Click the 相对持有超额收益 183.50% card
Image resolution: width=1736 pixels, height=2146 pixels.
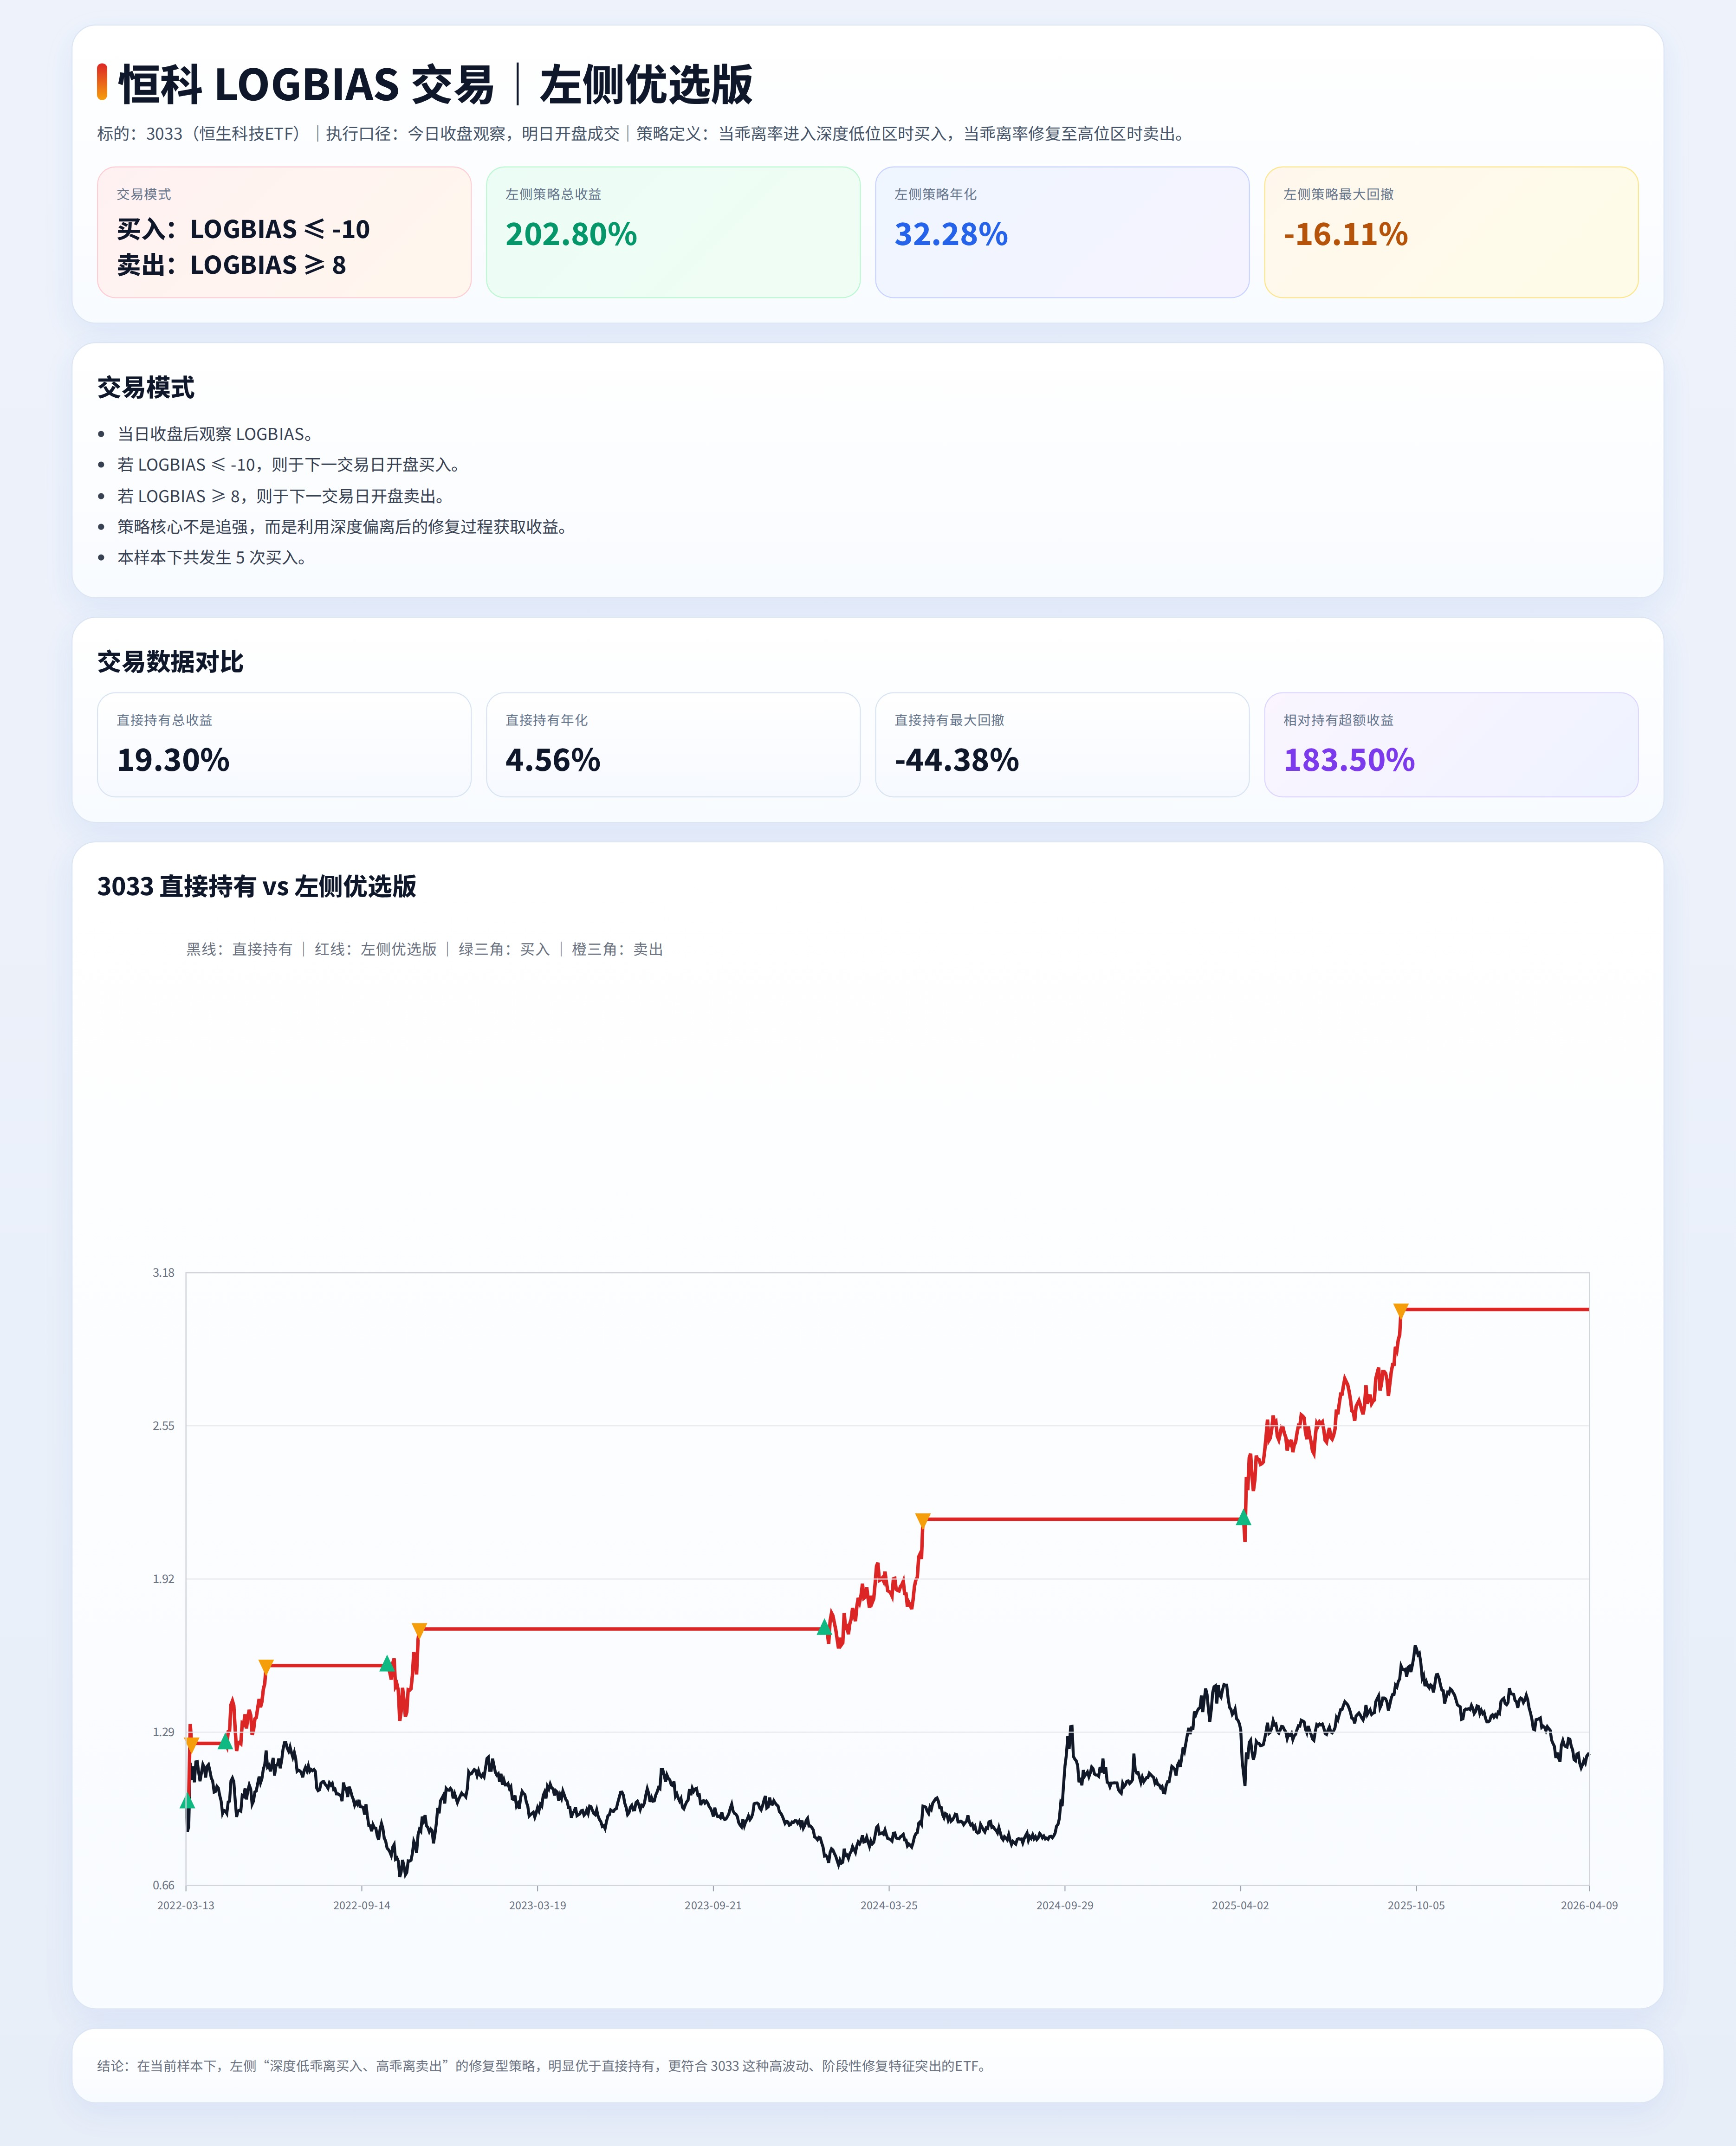pos(1450,745)
